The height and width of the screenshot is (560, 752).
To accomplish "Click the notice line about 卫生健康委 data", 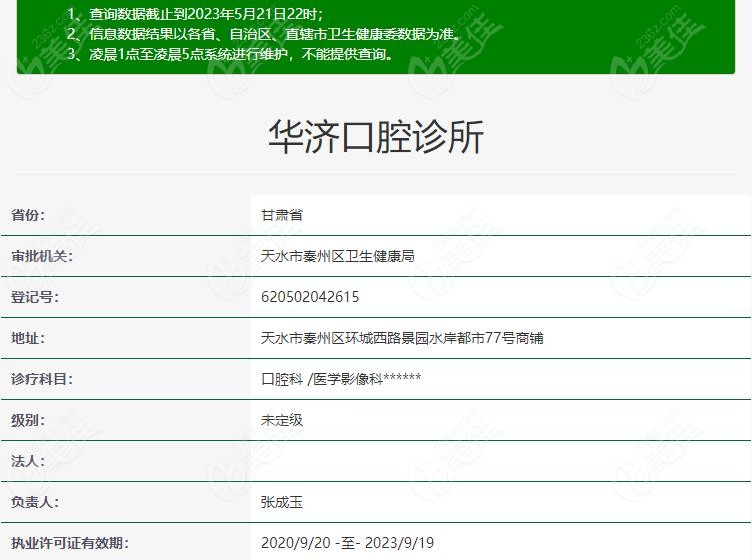I will point(264,33).
